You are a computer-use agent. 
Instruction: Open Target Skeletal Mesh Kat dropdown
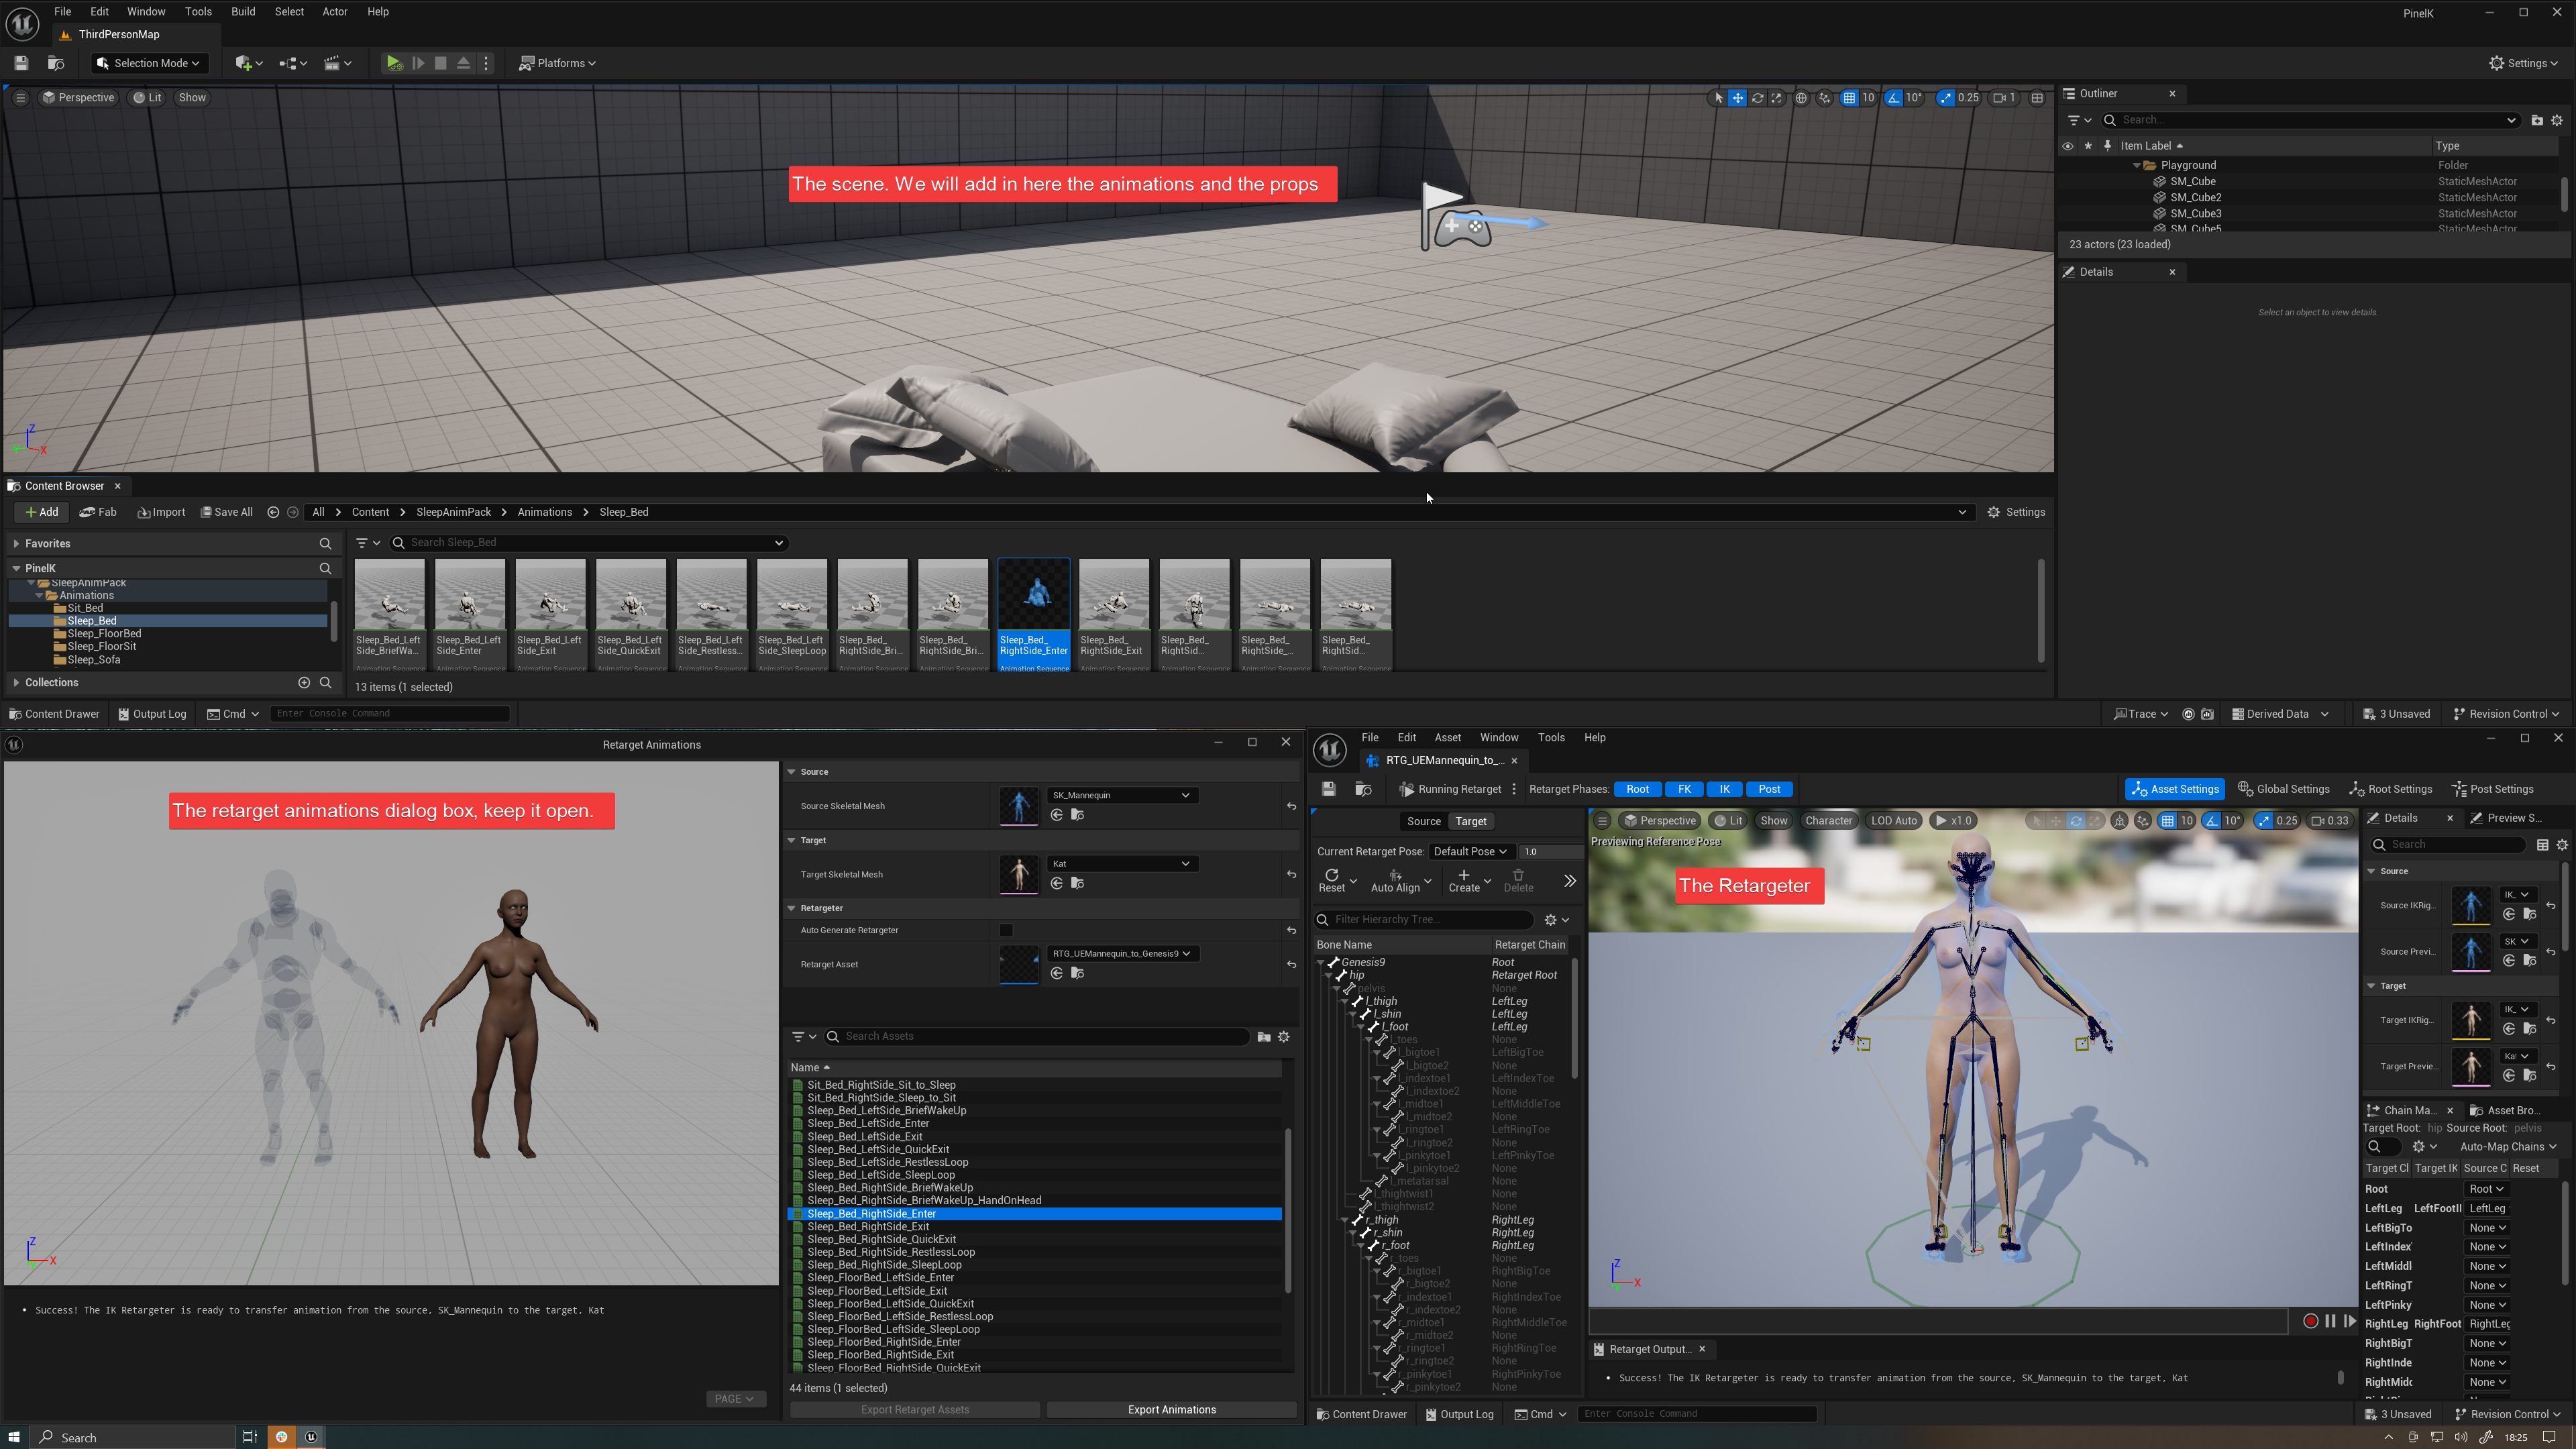click(x=1121, y=863)
